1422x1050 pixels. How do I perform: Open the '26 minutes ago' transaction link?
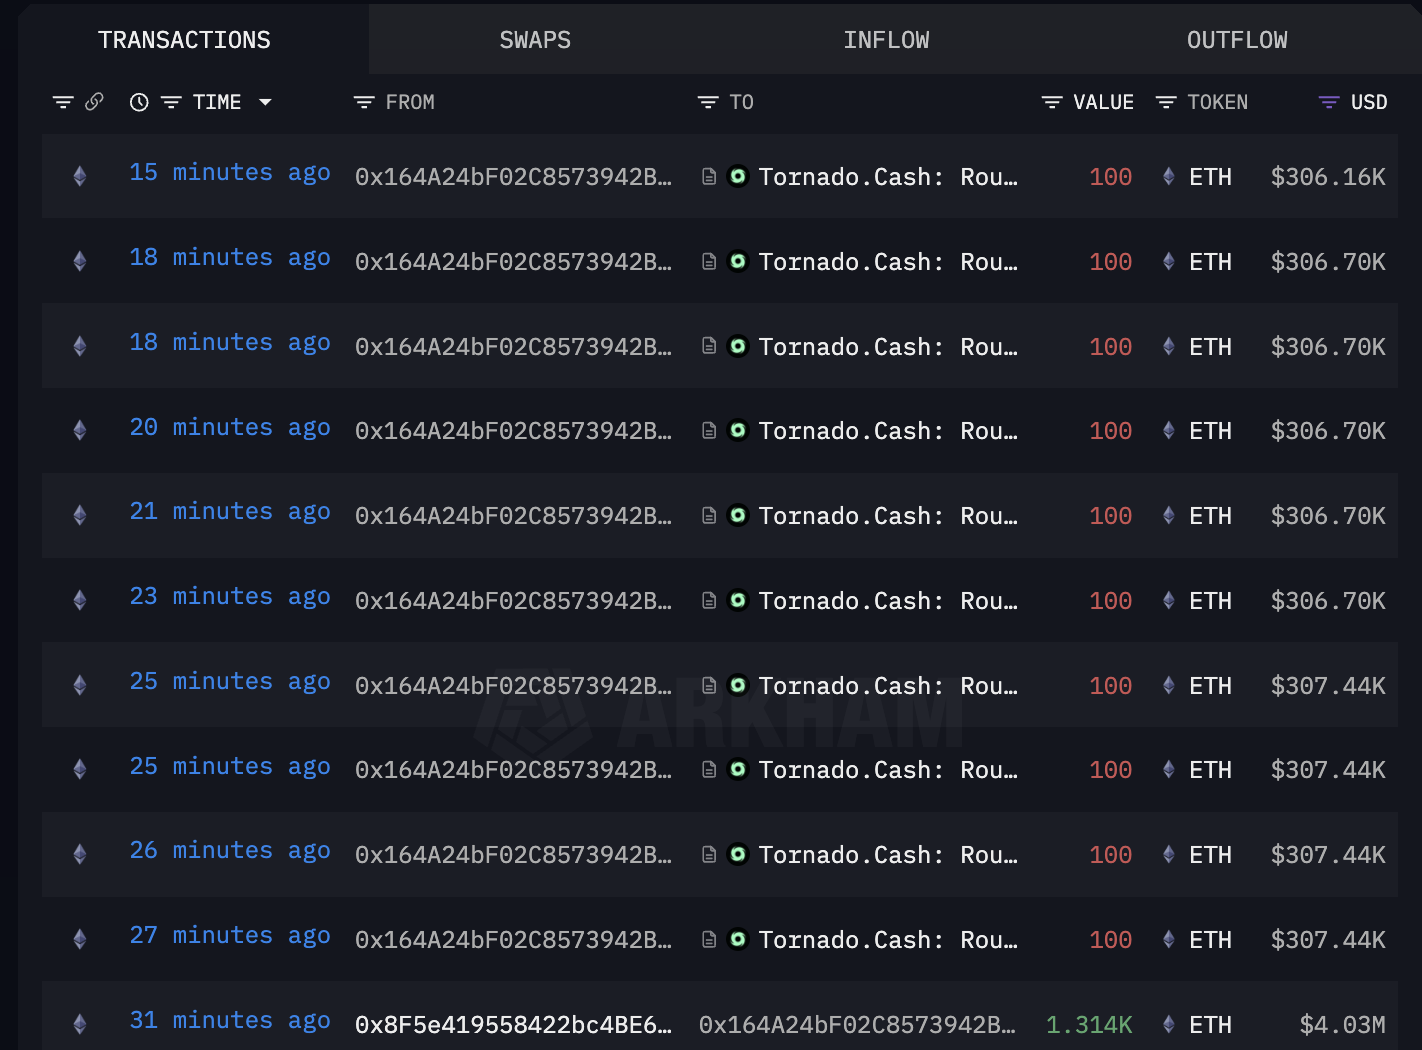[x=230, y=851]
